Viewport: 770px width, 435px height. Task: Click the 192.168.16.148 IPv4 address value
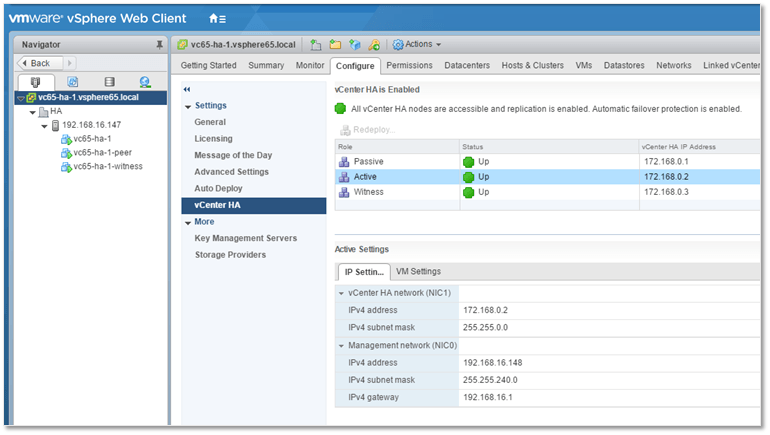pyautogui.click(x=492, y=363)
